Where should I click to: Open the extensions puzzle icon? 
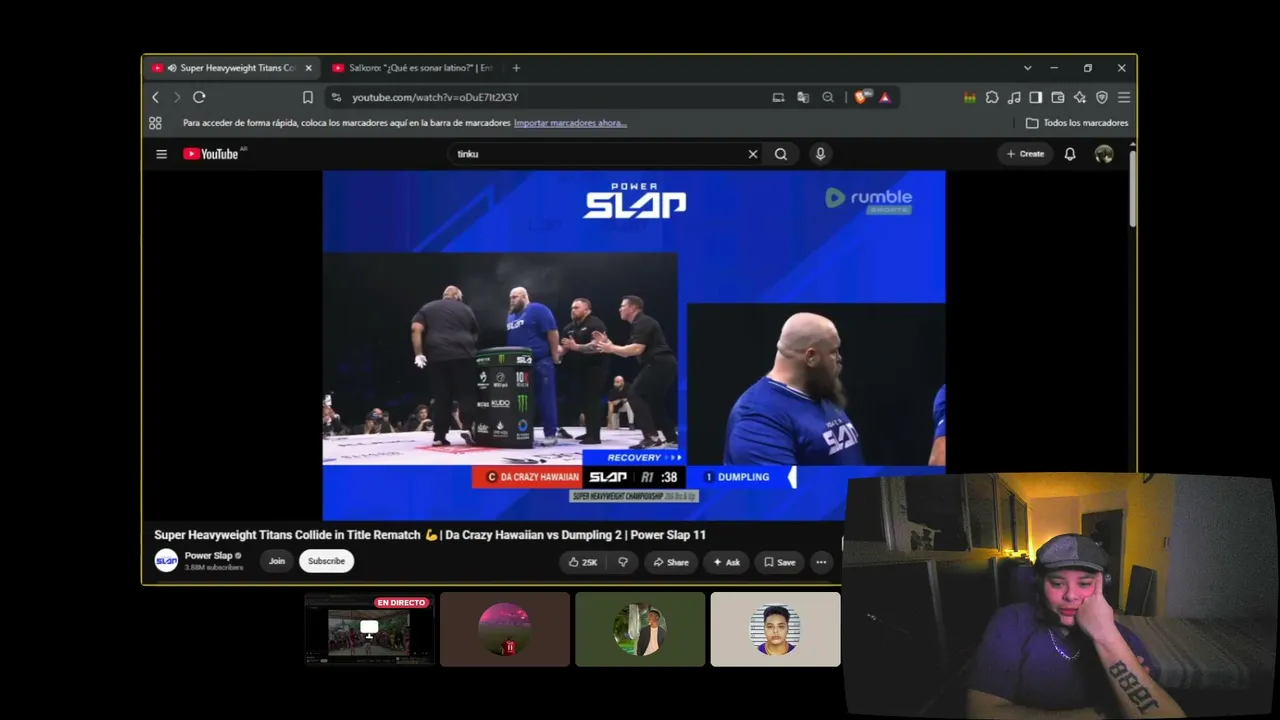point(992,97)
